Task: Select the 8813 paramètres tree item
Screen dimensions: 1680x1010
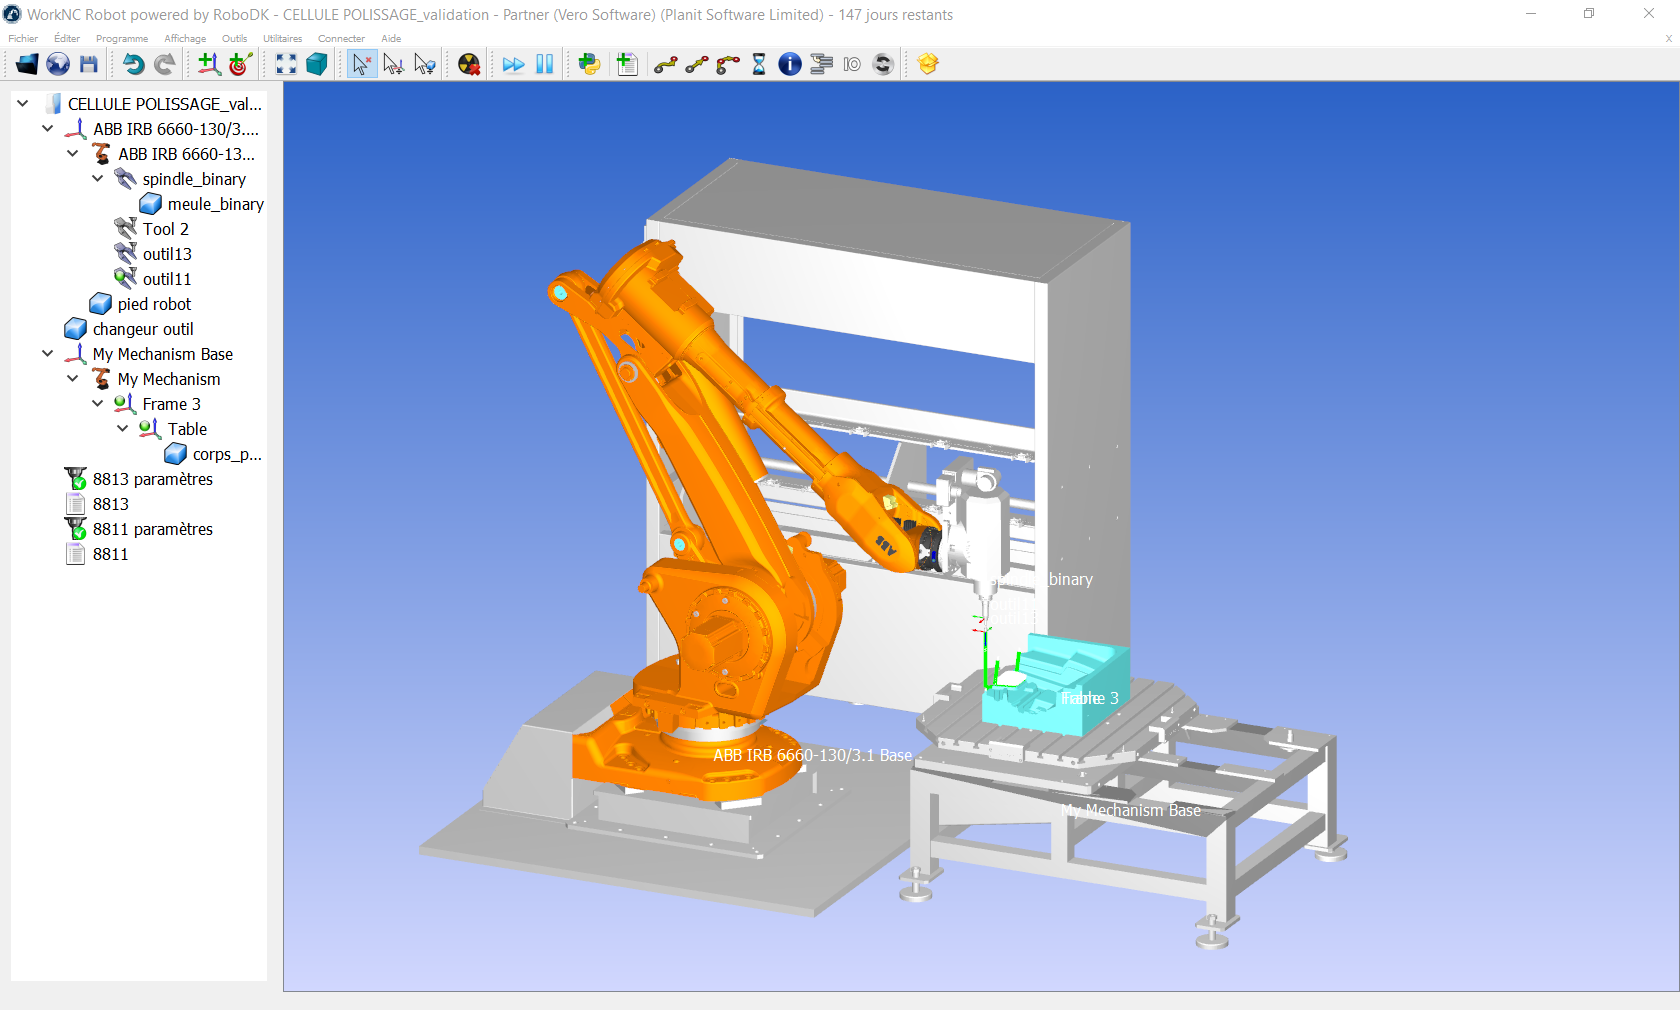Action: (x=152, y=479)
